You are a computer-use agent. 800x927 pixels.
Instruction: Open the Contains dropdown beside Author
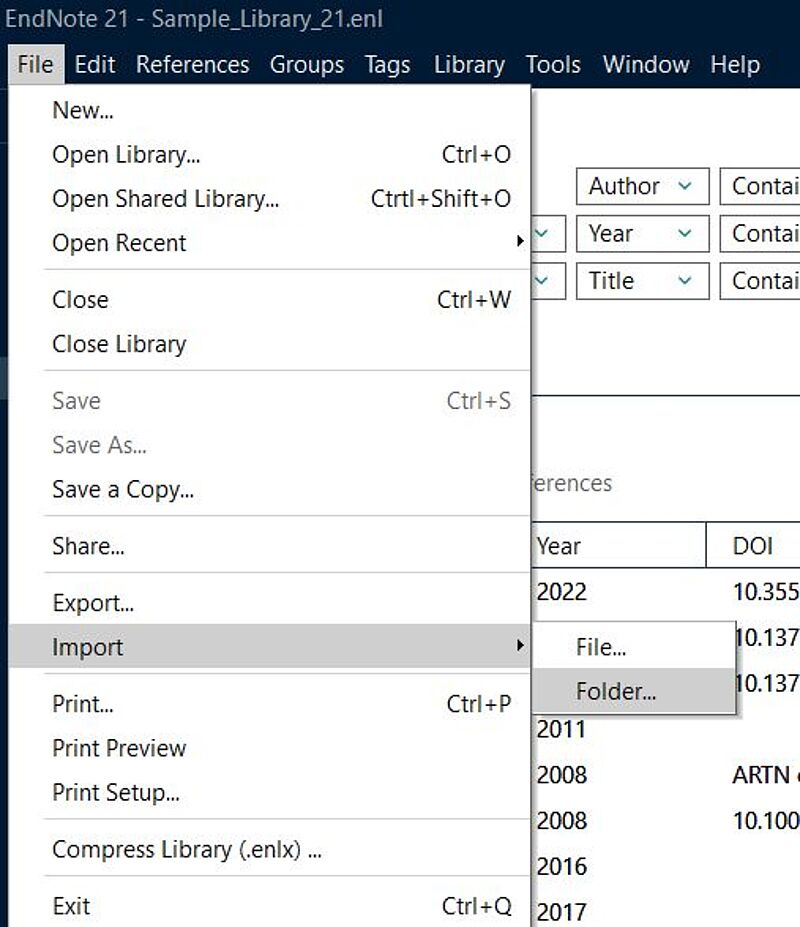click(760, 186)
